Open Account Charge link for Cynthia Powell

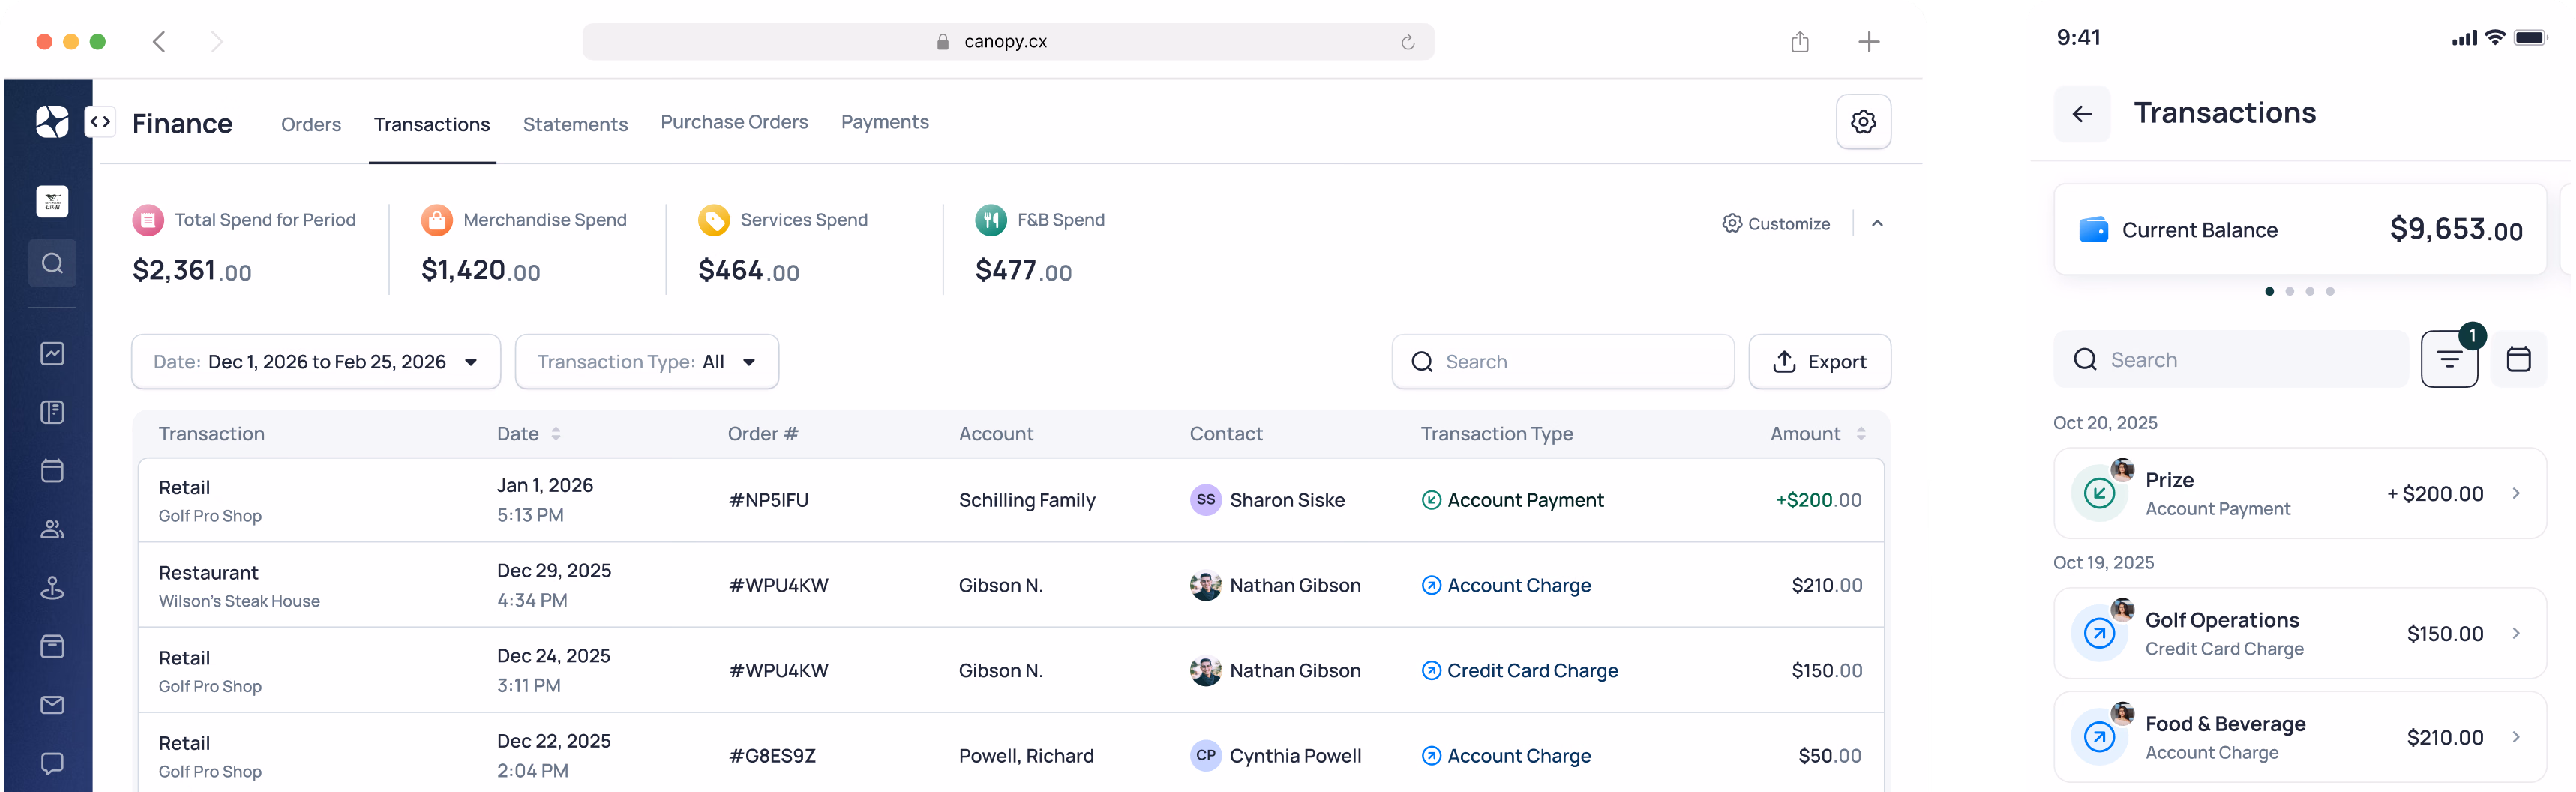[x=1506, y=756]
